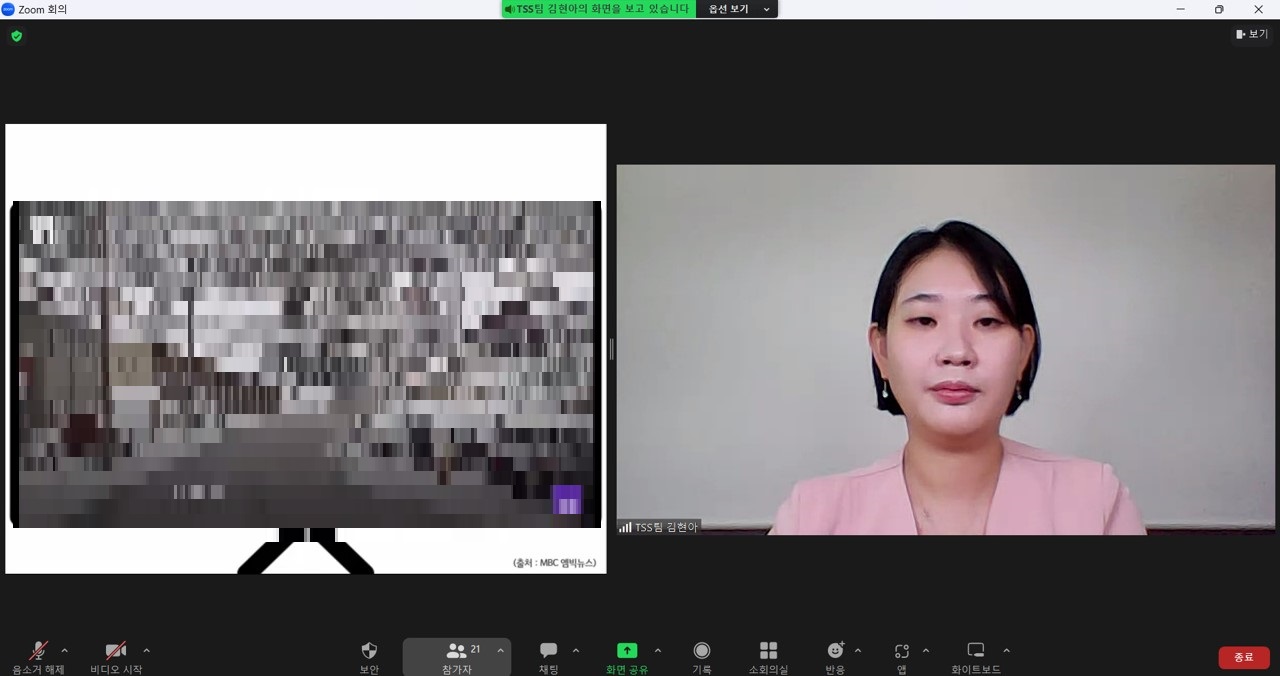Maximize the Zoom 회의 window
The width and height of the screenshot is (1280, 676).
(x=1219, y=9)
